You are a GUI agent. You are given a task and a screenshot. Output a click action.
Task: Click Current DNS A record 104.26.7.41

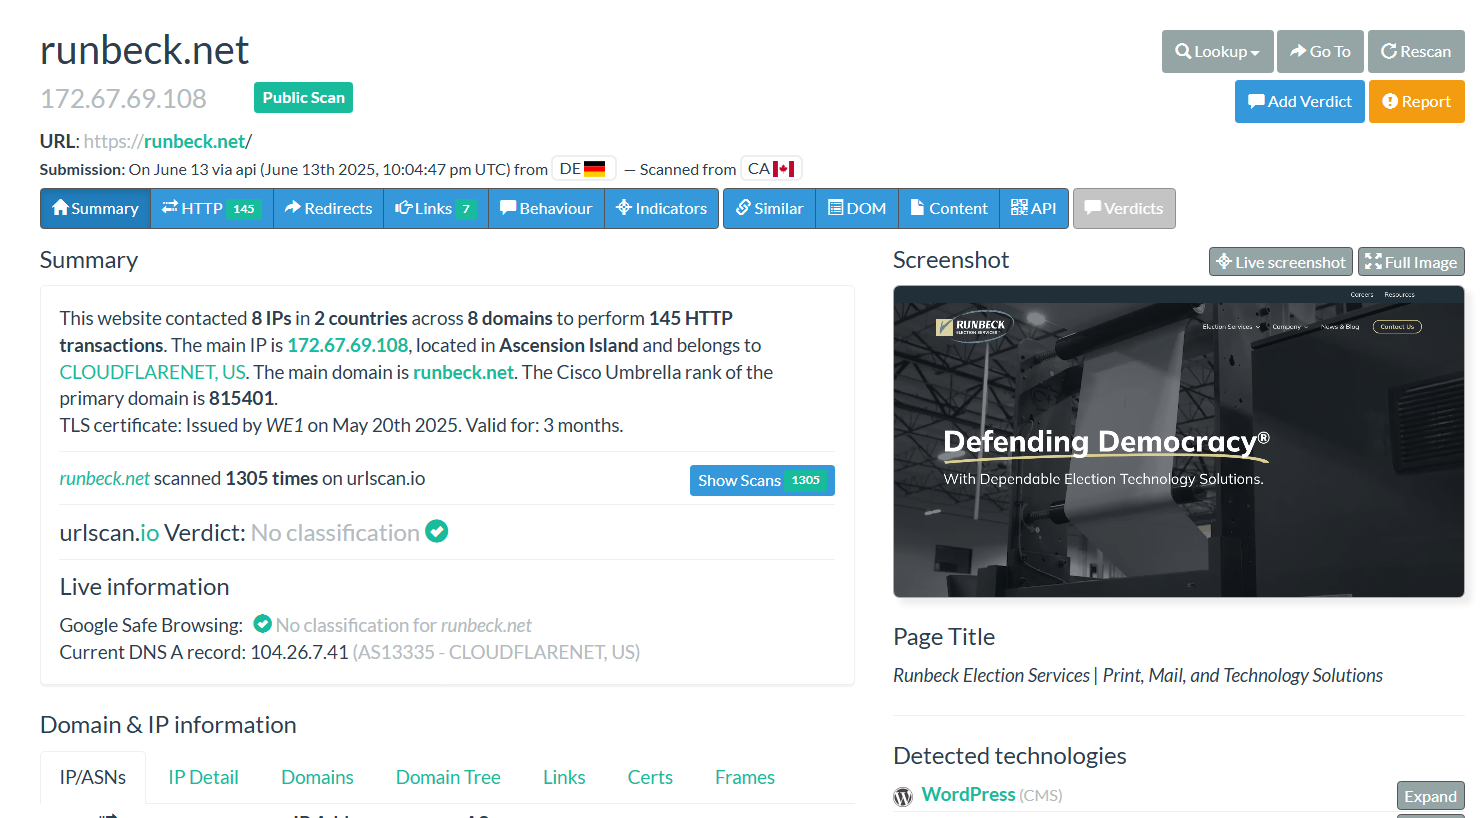pos(299,652)
